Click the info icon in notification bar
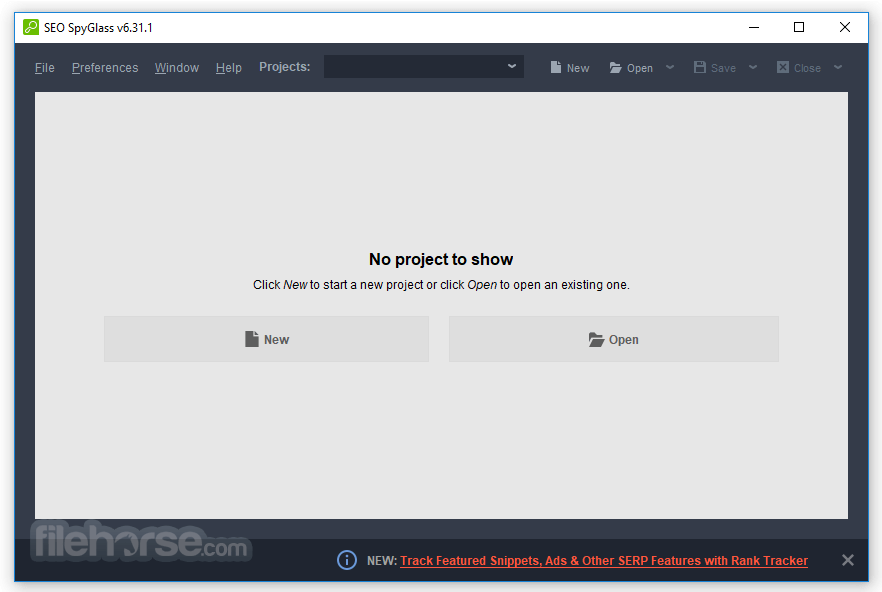882x592 pixels. tap(346, 560)
